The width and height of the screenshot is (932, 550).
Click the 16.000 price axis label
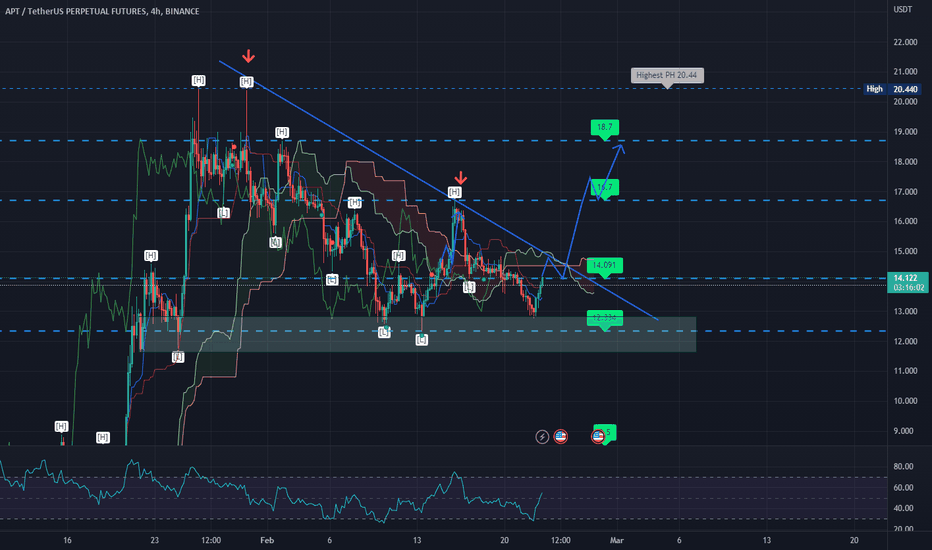(x=905, y=221)
